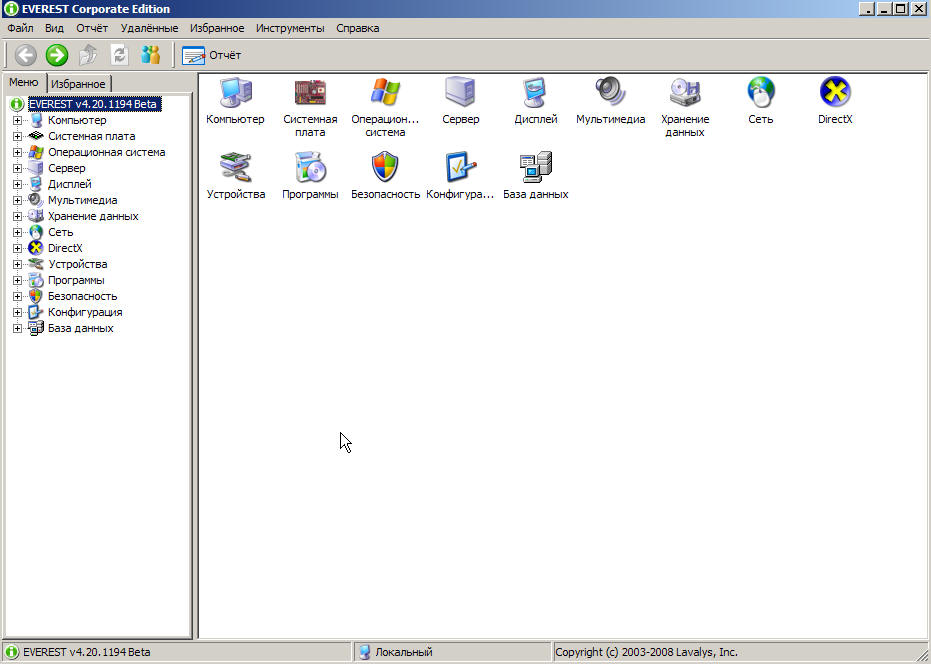Open the Хранение данных storage icon
The height and width of the screenshot is (664, 931).
click(x=685, y=93)
